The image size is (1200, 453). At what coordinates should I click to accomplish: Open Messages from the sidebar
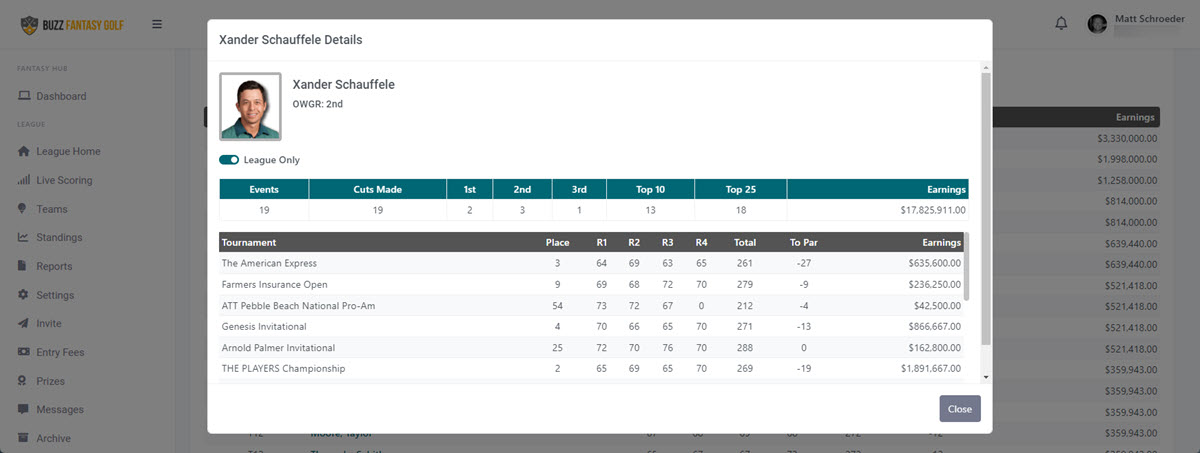pos(60,410)
